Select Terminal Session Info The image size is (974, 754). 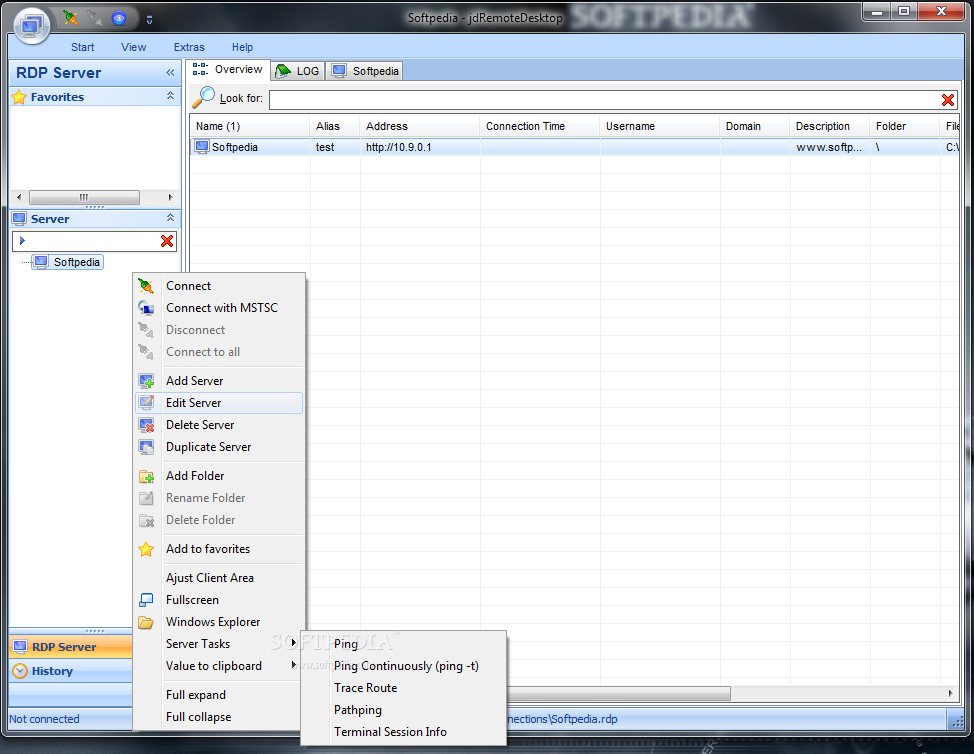404,732
